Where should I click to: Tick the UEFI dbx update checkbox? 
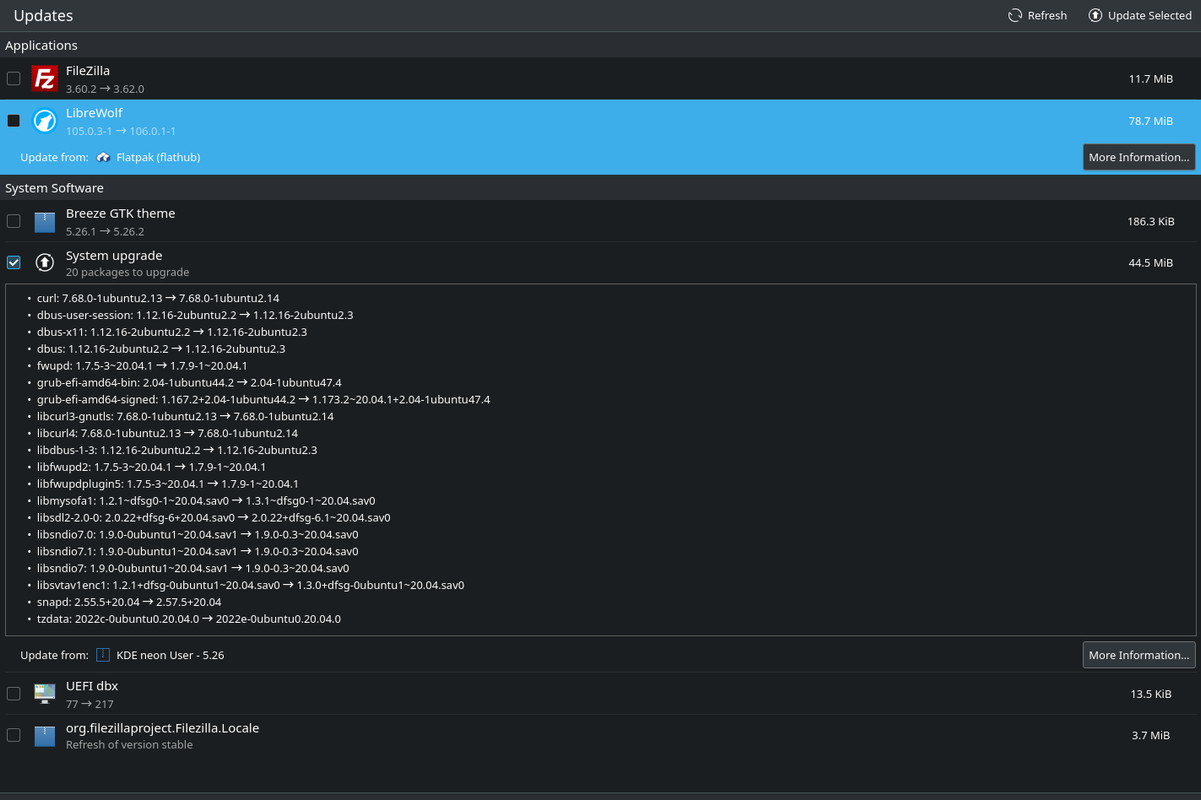(13, 693)
